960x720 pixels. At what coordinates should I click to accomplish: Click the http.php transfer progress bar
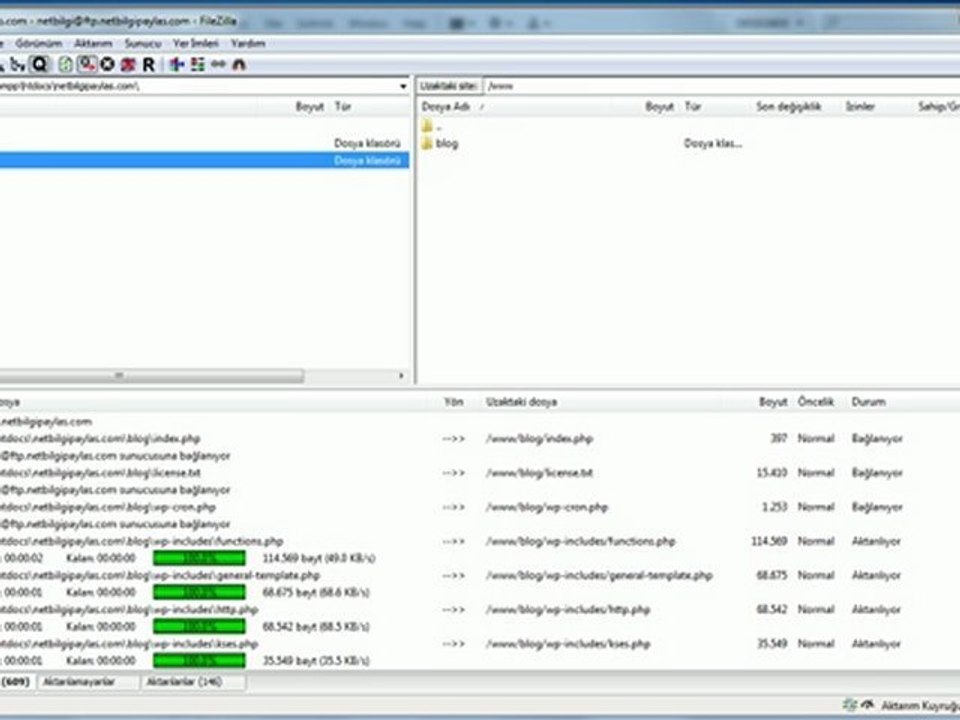click(199, 627)
